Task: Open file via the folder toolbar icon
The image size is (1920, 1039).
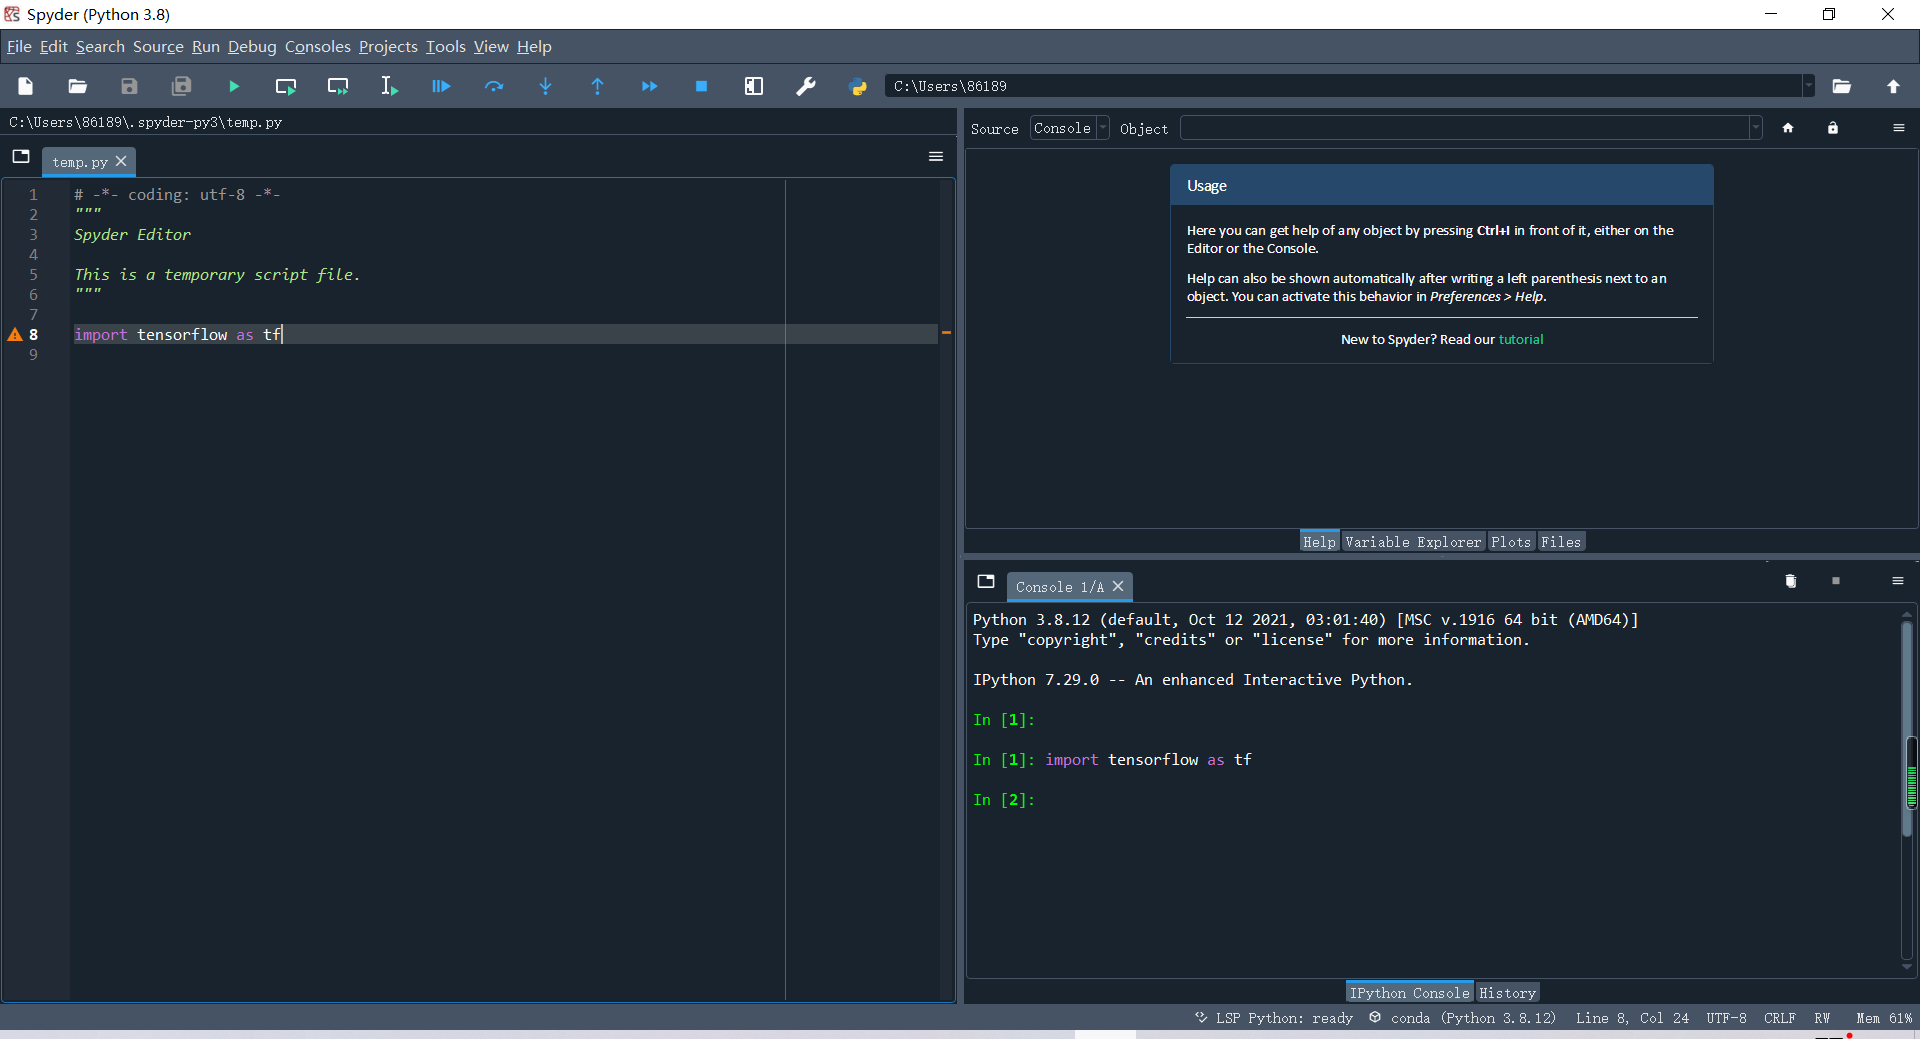Action: (77, 86)
